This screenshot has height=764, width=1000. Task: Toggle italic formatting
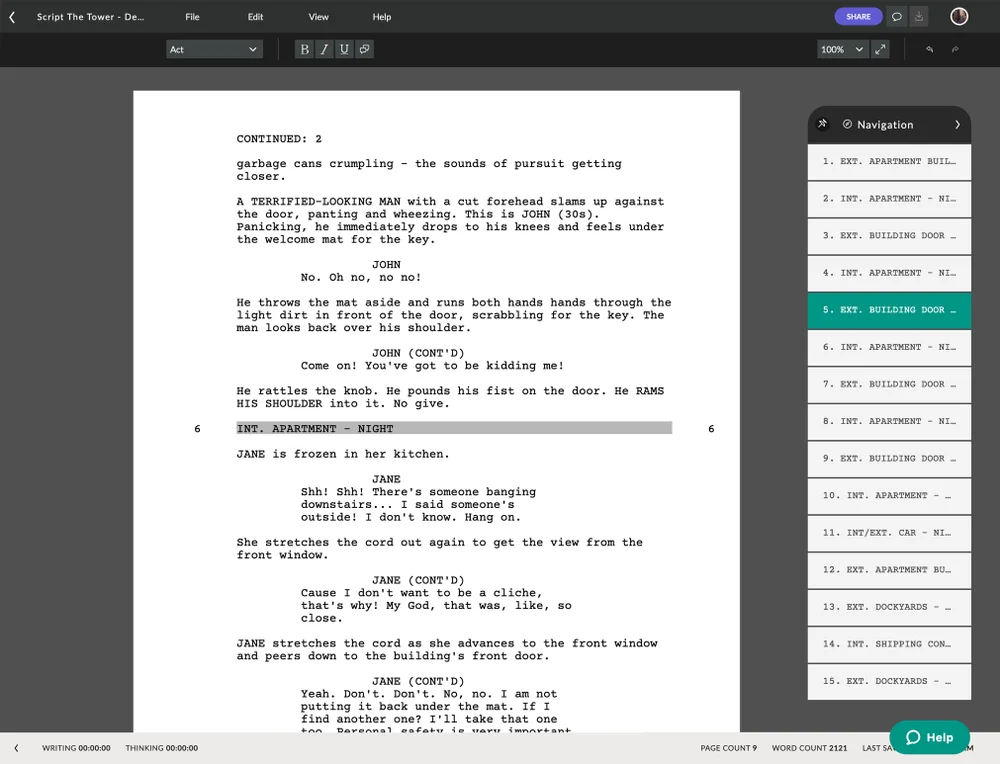pyautogui.click(x=323, y=48)
